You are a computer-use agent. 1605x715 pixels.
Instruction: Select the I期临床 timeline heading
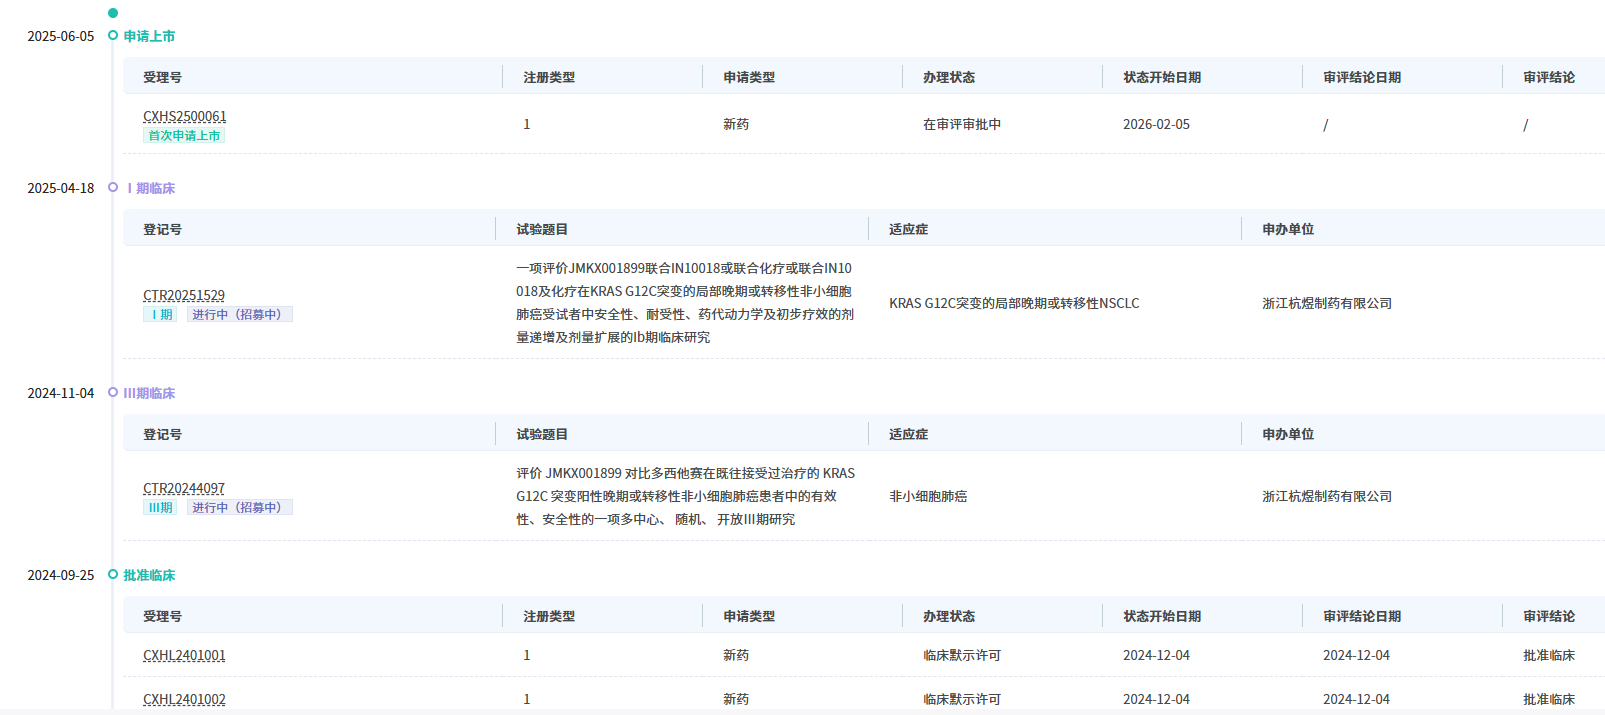151,188
